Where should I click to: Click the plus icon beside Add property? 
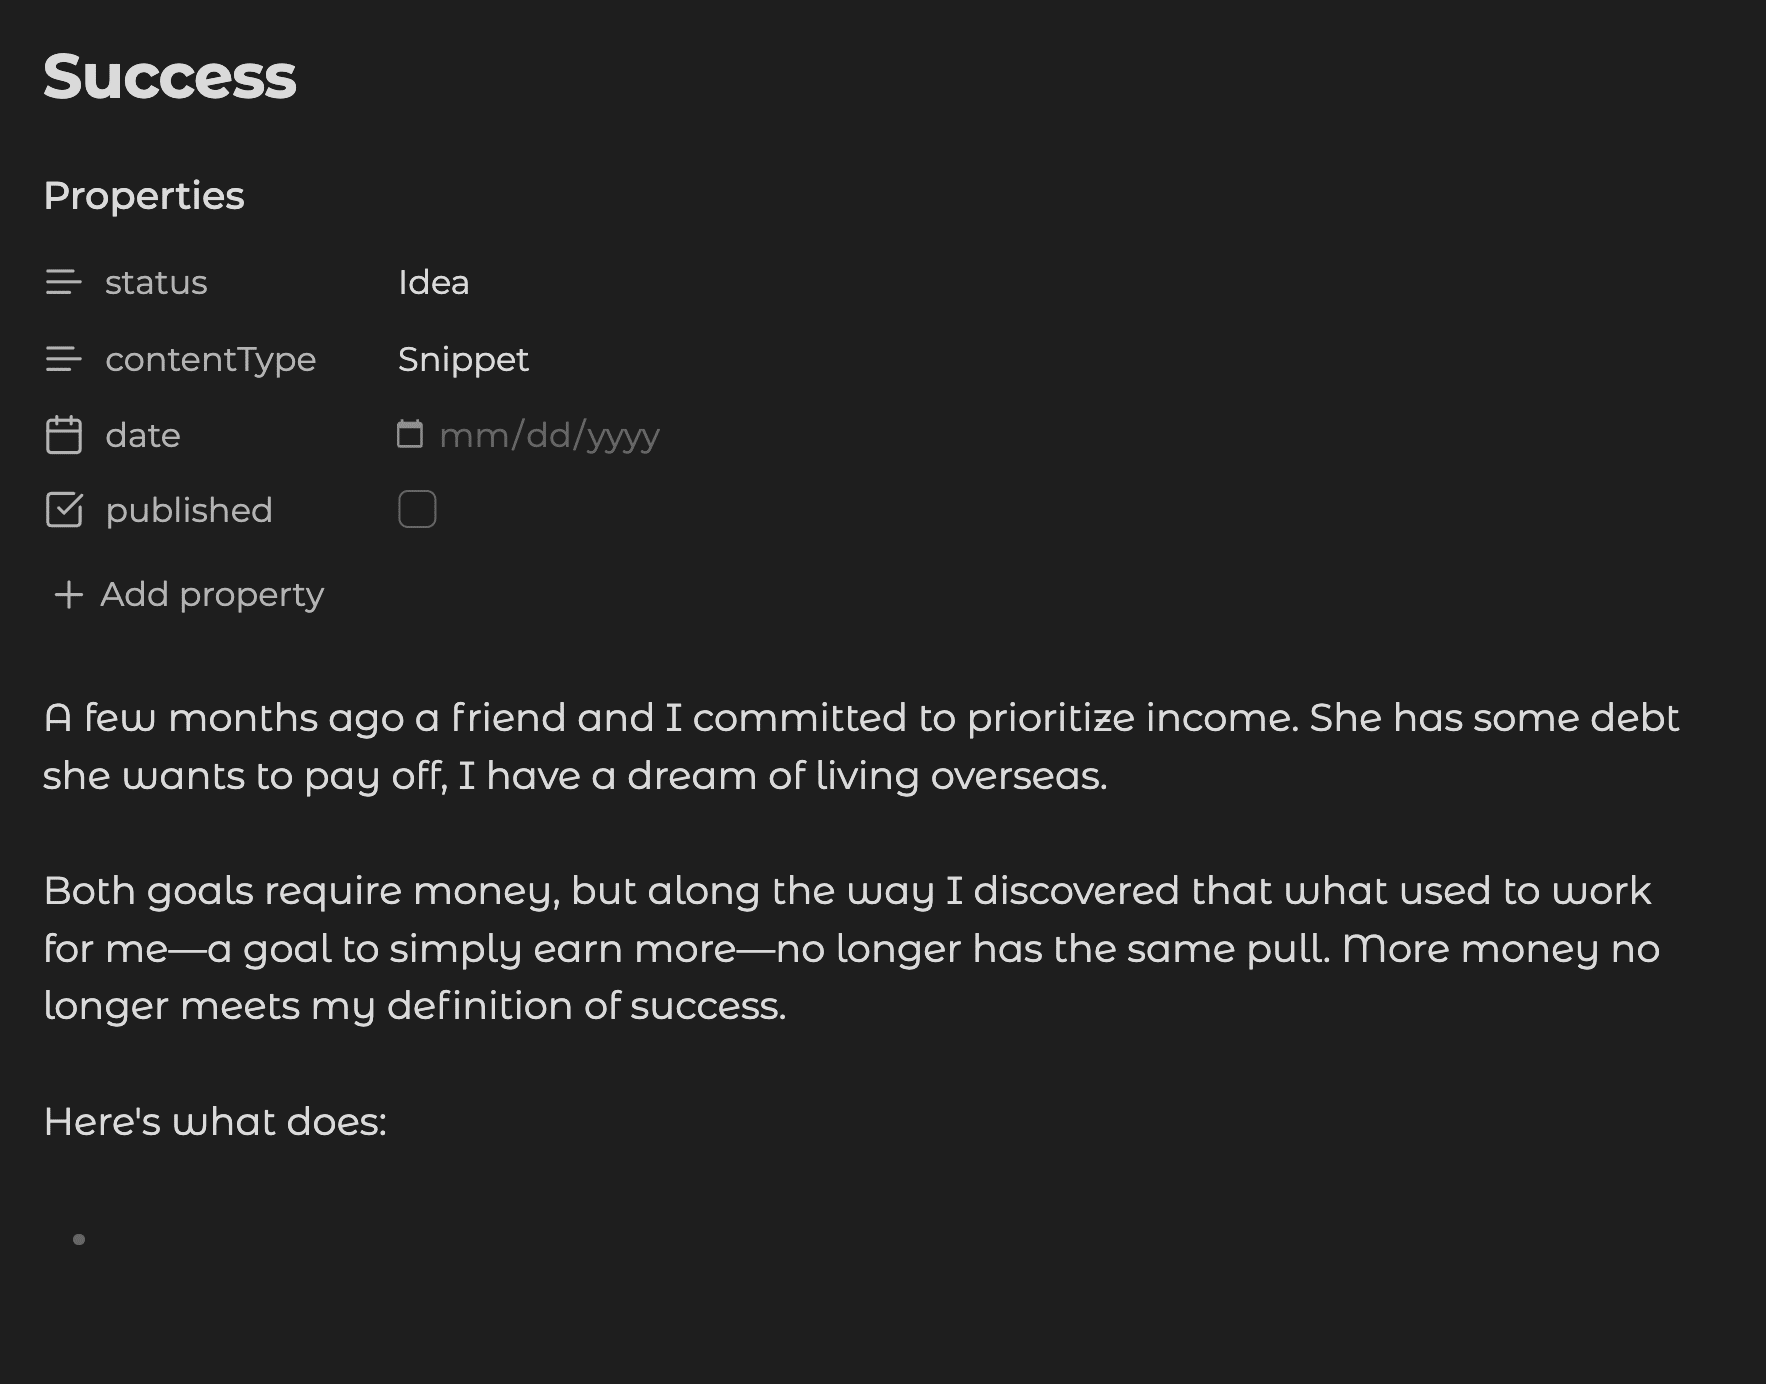coord(68,595)
